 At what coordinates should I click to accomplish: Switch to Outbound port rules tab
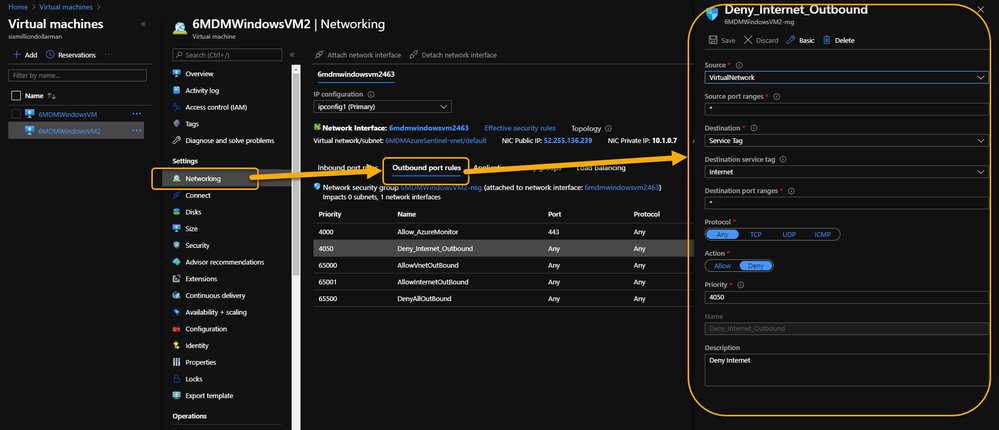[x=426, y=168]
